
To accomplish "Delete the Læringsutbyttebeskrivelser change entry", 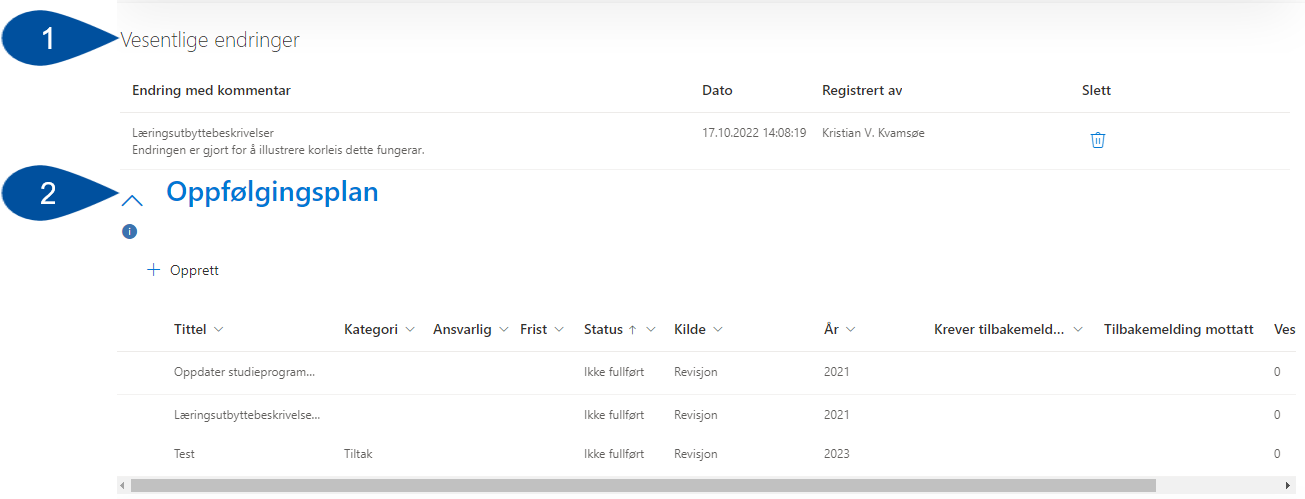I will pyautogui.click(x=1097, y=140).
